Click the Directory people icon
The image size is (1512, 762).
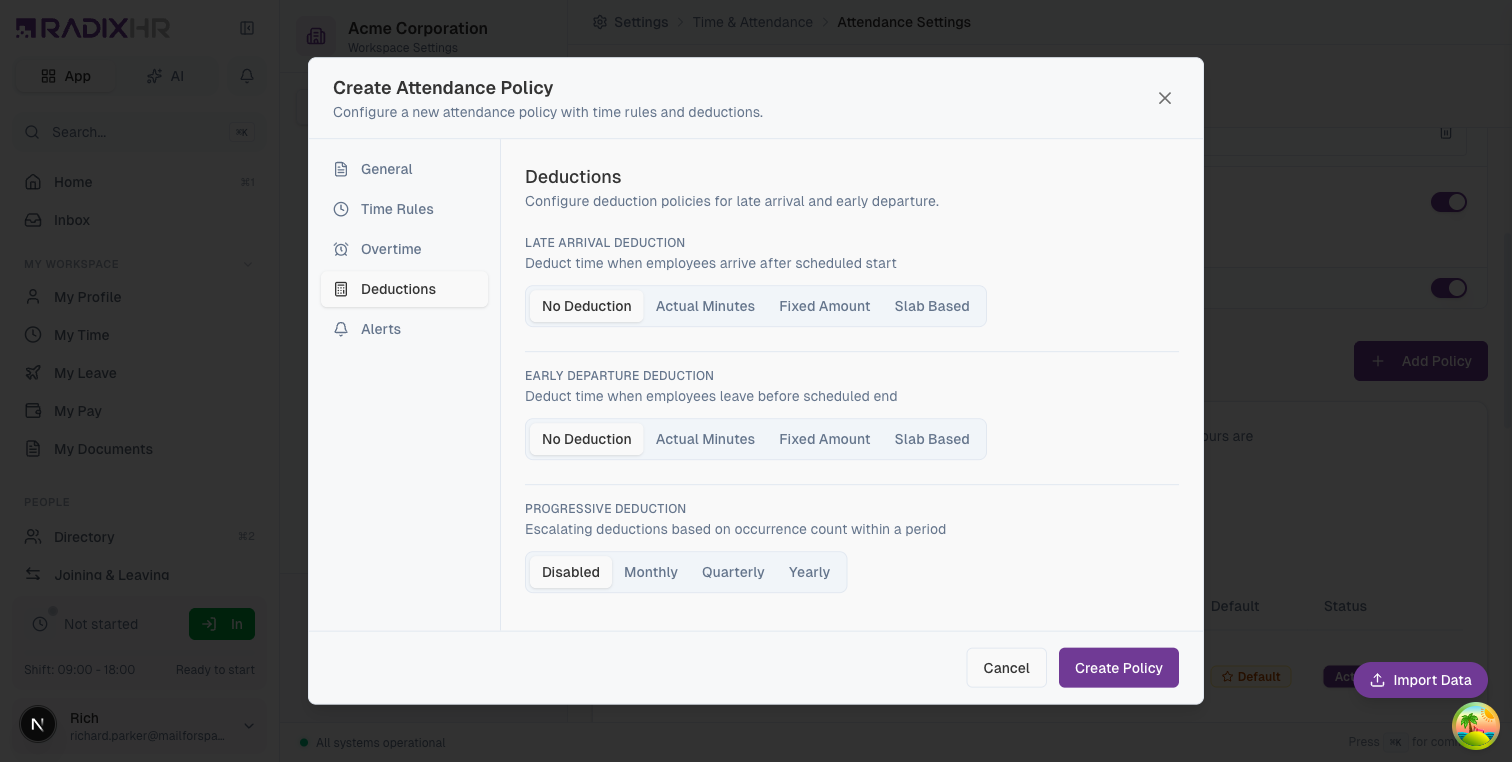33,537
